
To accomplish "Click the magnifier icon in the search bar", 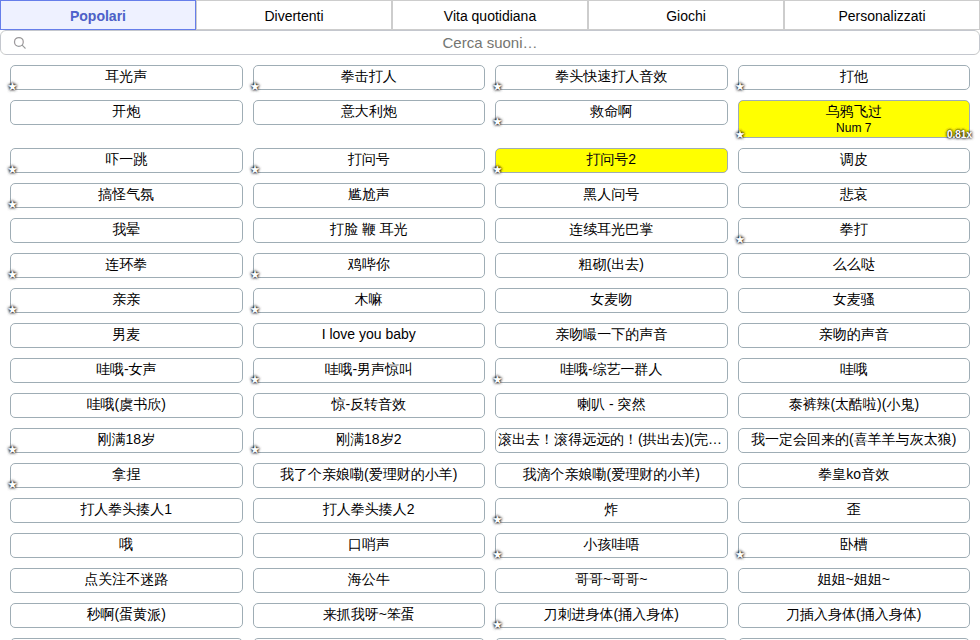I will pyautogui.click(x=20, y=43).
